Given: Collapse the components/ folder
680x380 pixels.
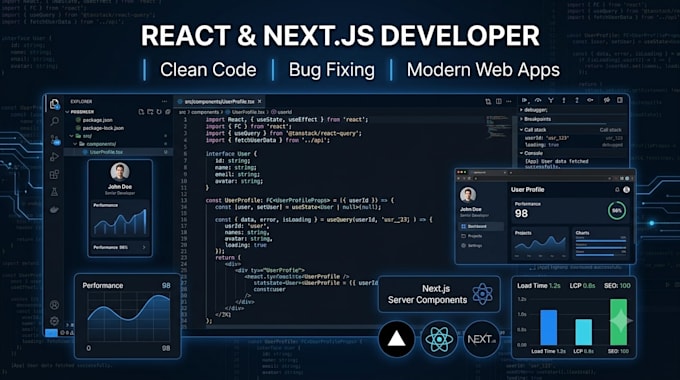Looking at the screenshot, I should (x=75, y=144).
